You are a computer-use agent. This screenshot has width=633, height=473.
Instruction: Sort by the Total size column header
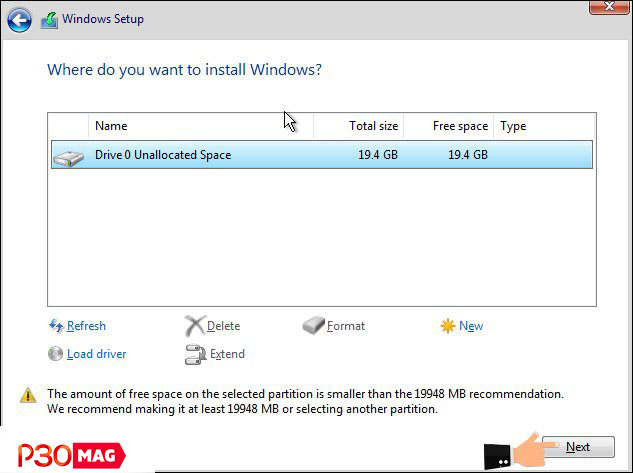pyautogui.click(x=358, y=126)
